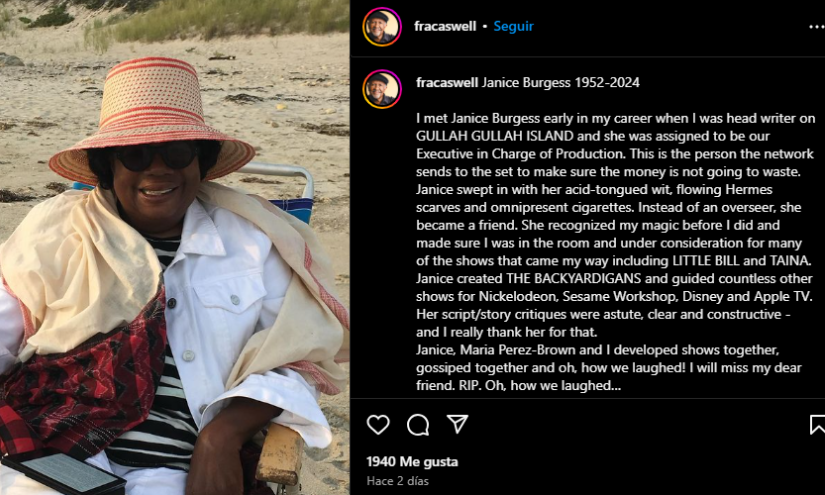Open the three-dot more options menu
Viewport: 825px width, 495px height.
(x=817, y=27)
